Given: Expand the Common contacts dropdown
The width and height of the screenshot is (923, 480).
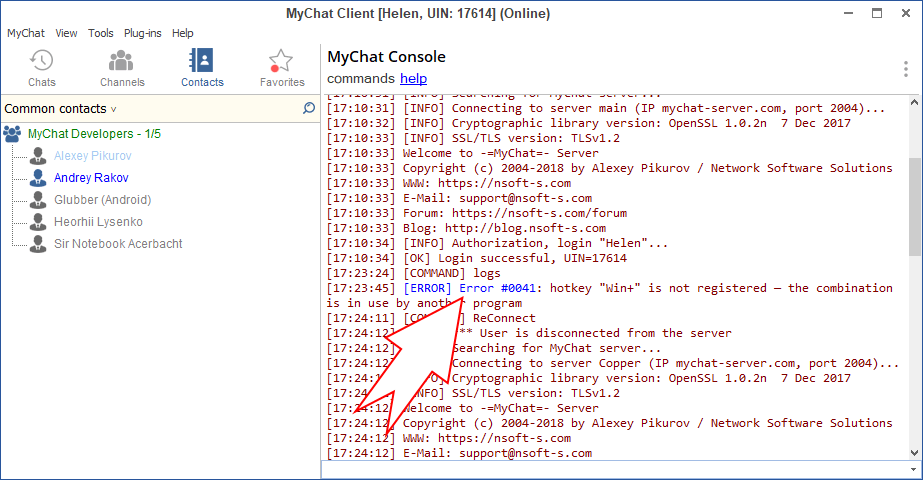Looking at the screenshot, I should tap(60, 108).
